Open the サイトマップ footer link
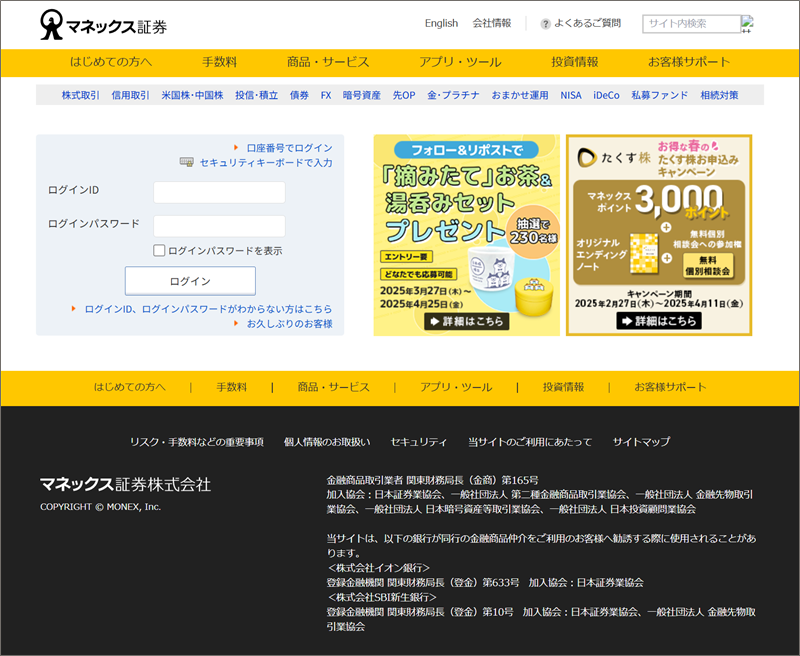The image size is (800, 656). click(x=641, y=441)
